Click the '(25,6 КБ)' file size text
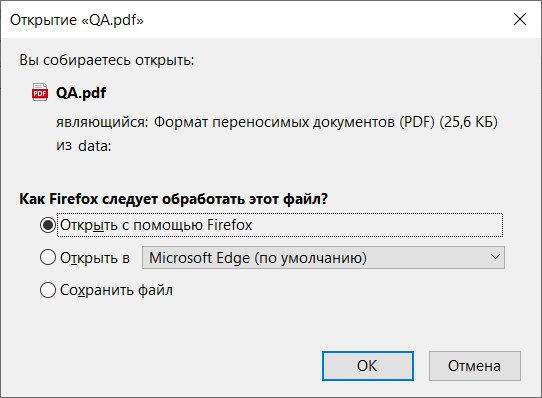Image resolution: width=542 pixels, height=398 pixels. [468, 122]
